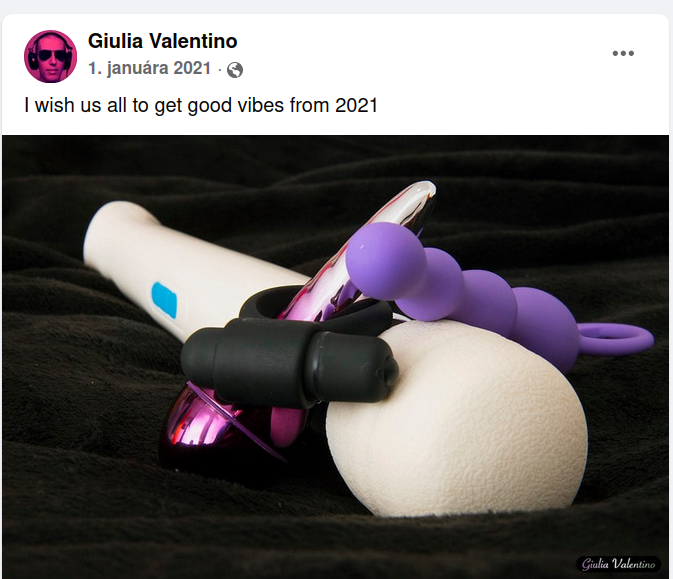Click the Giulia Valentino author name
Viewport: 673px width, 579px height.
tap(162, 41)
